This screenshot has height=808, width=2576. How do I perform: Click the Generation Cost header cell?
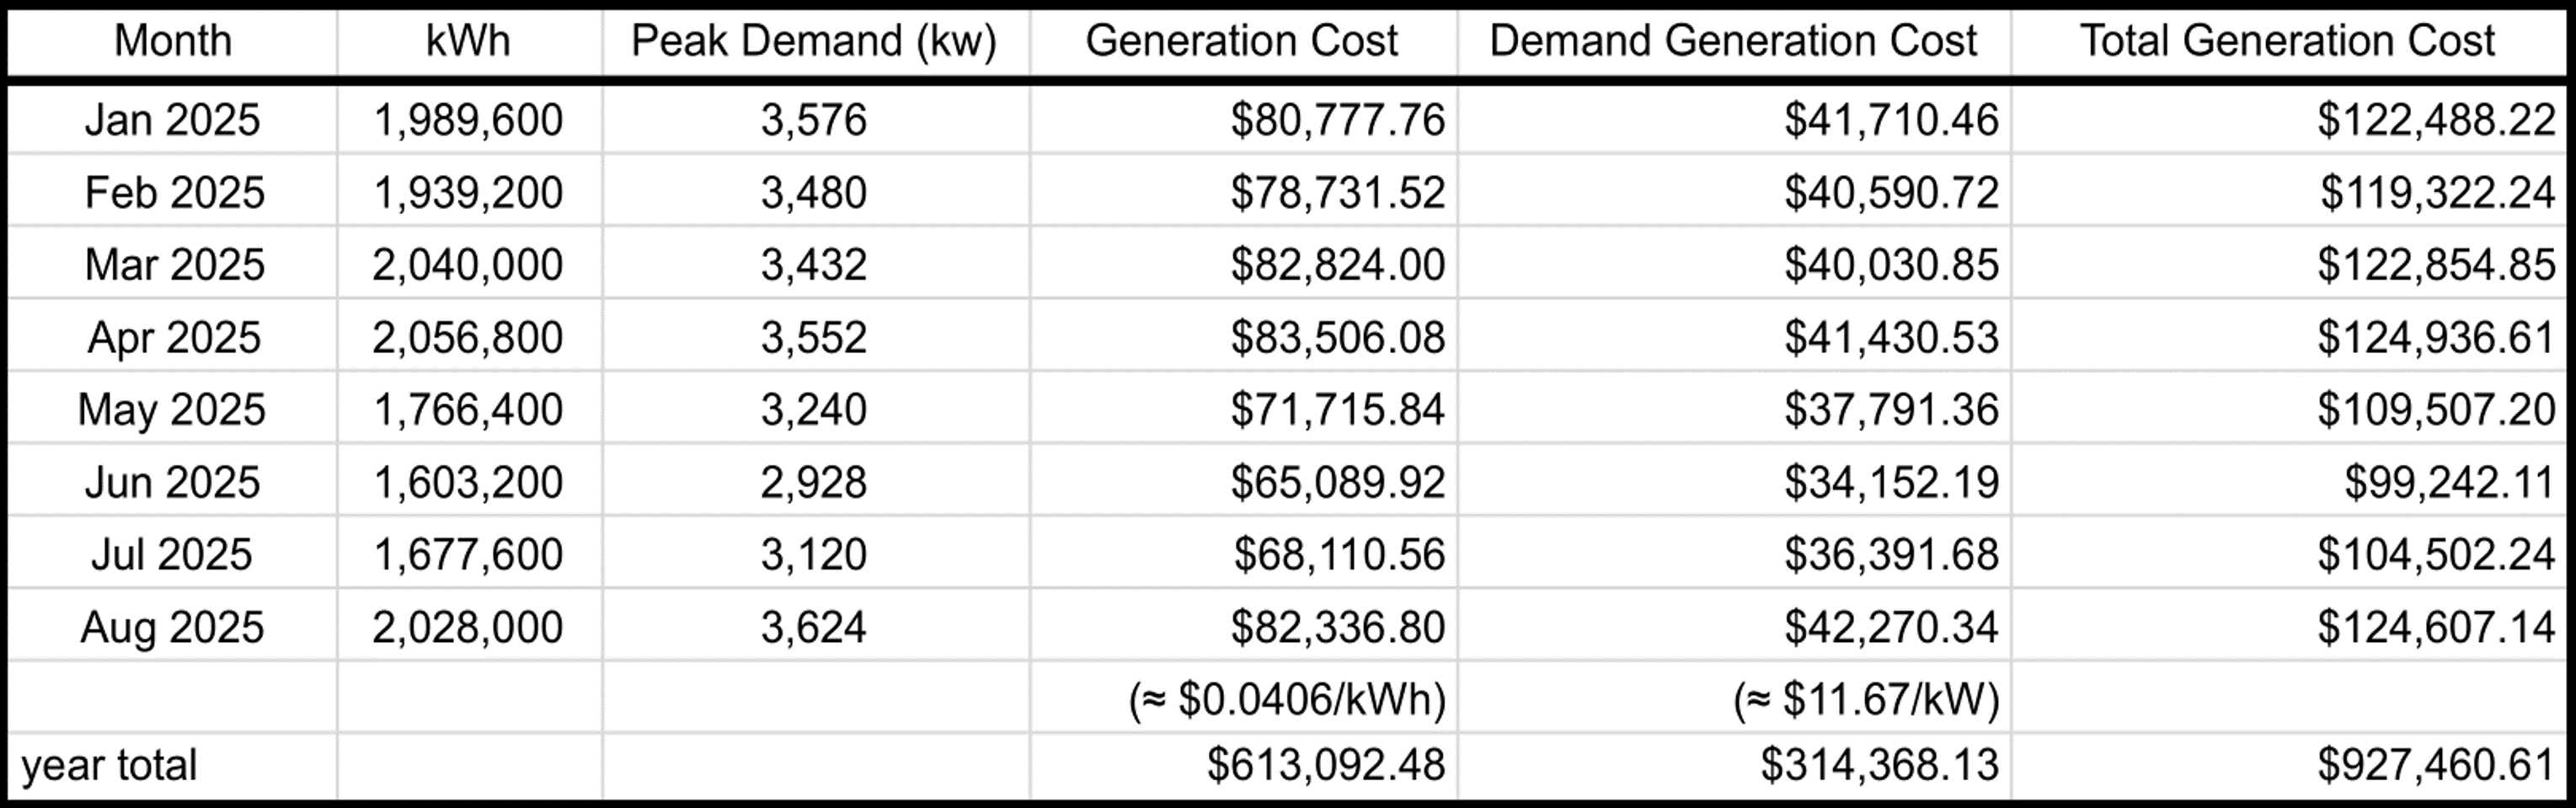[x=1242, y=41]
